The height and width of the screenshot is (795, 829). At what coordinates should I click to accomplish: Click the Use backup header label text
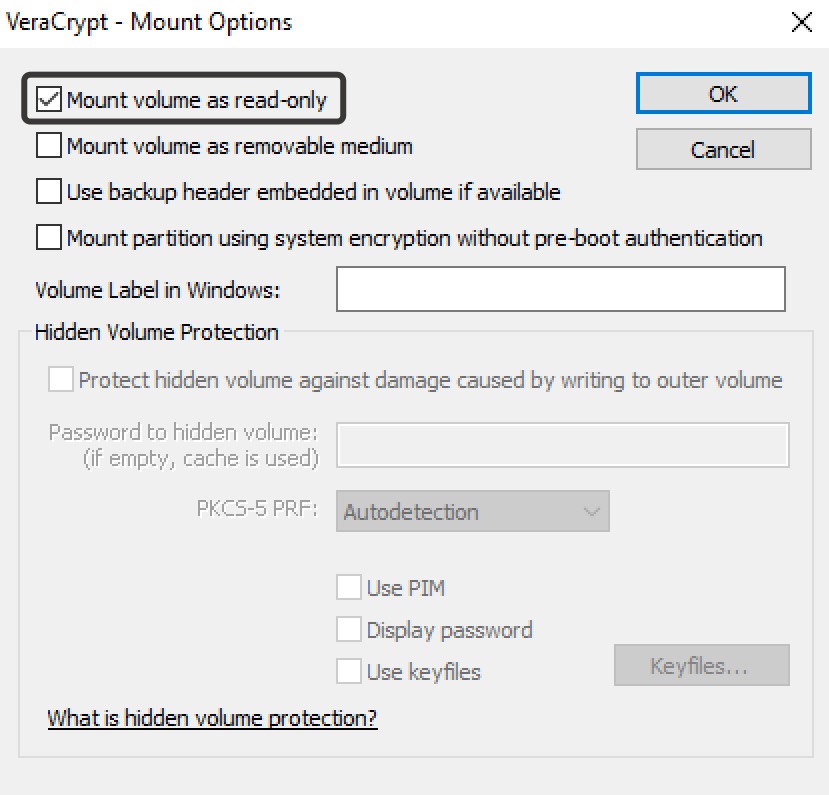313,191
